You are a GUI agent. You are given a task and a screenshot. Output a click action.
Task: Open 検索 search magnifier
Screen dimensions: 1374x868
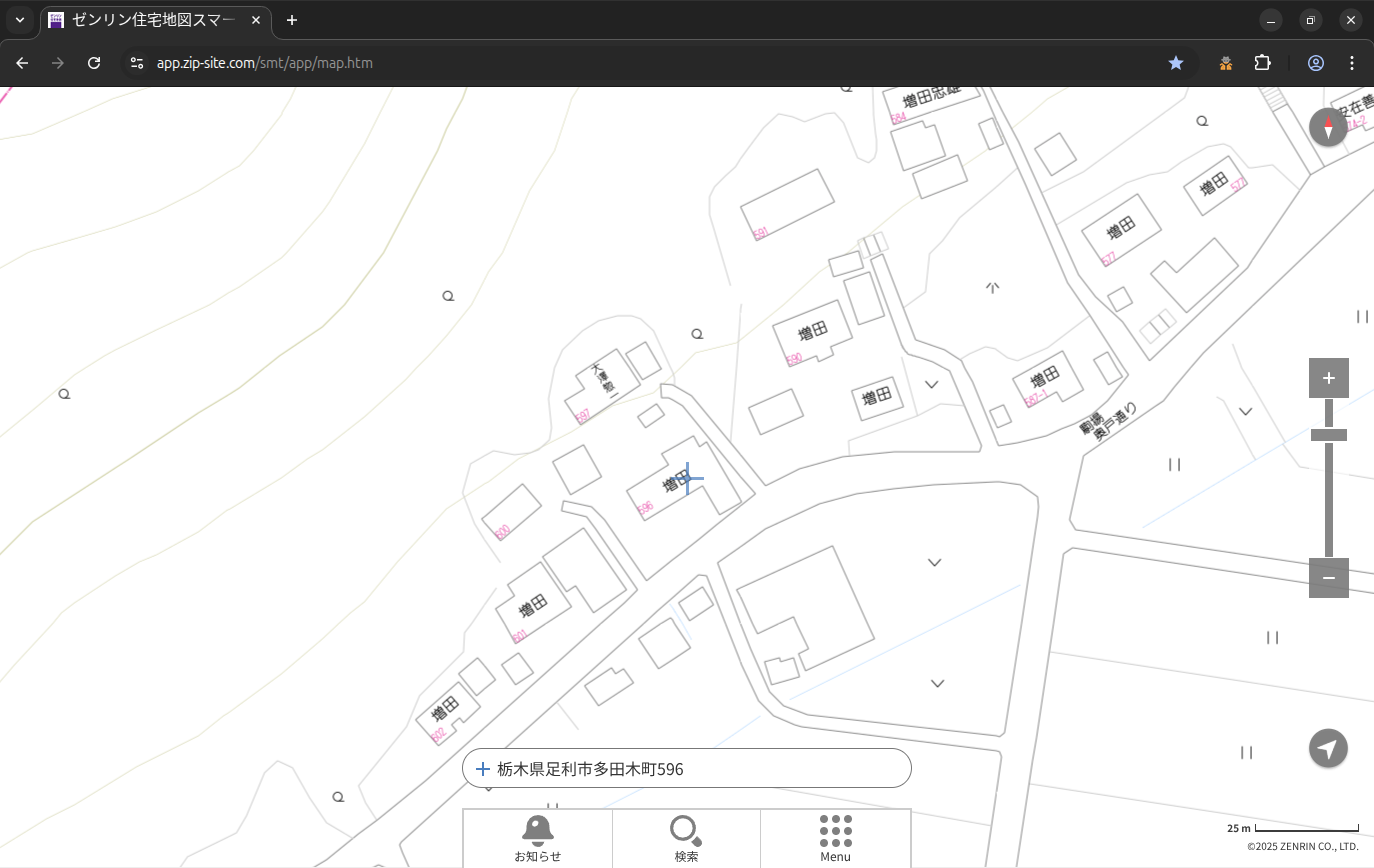click(x=686, y=838)
